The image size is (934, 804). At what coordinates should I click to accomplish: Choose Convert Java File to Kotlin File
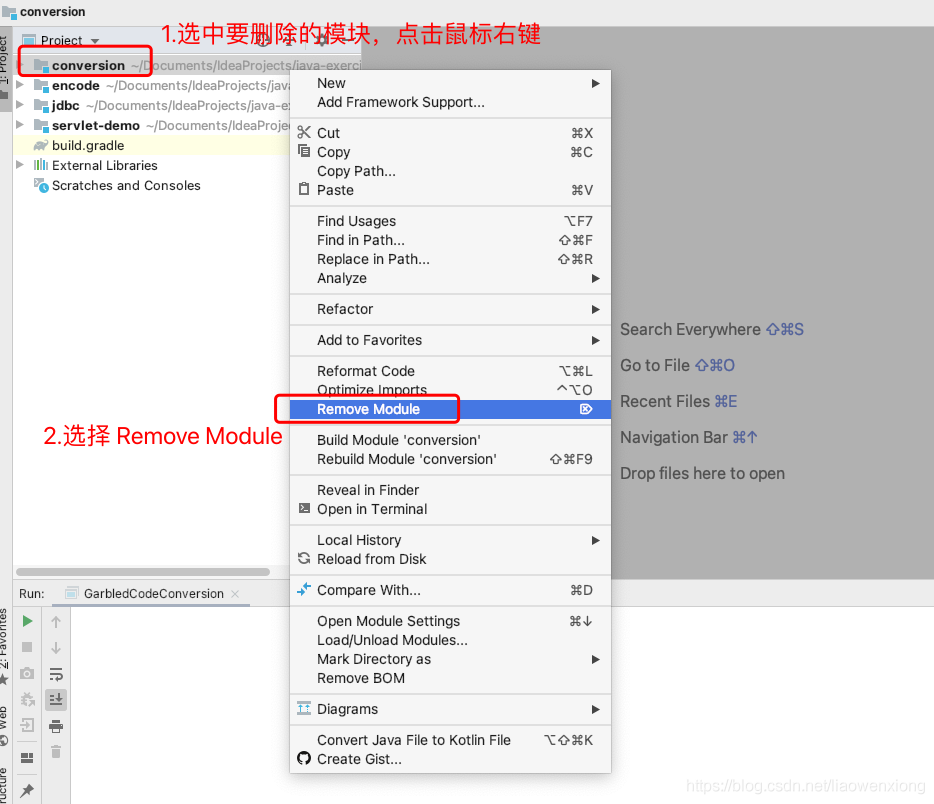pyautogui.click(x=450, y=740)
